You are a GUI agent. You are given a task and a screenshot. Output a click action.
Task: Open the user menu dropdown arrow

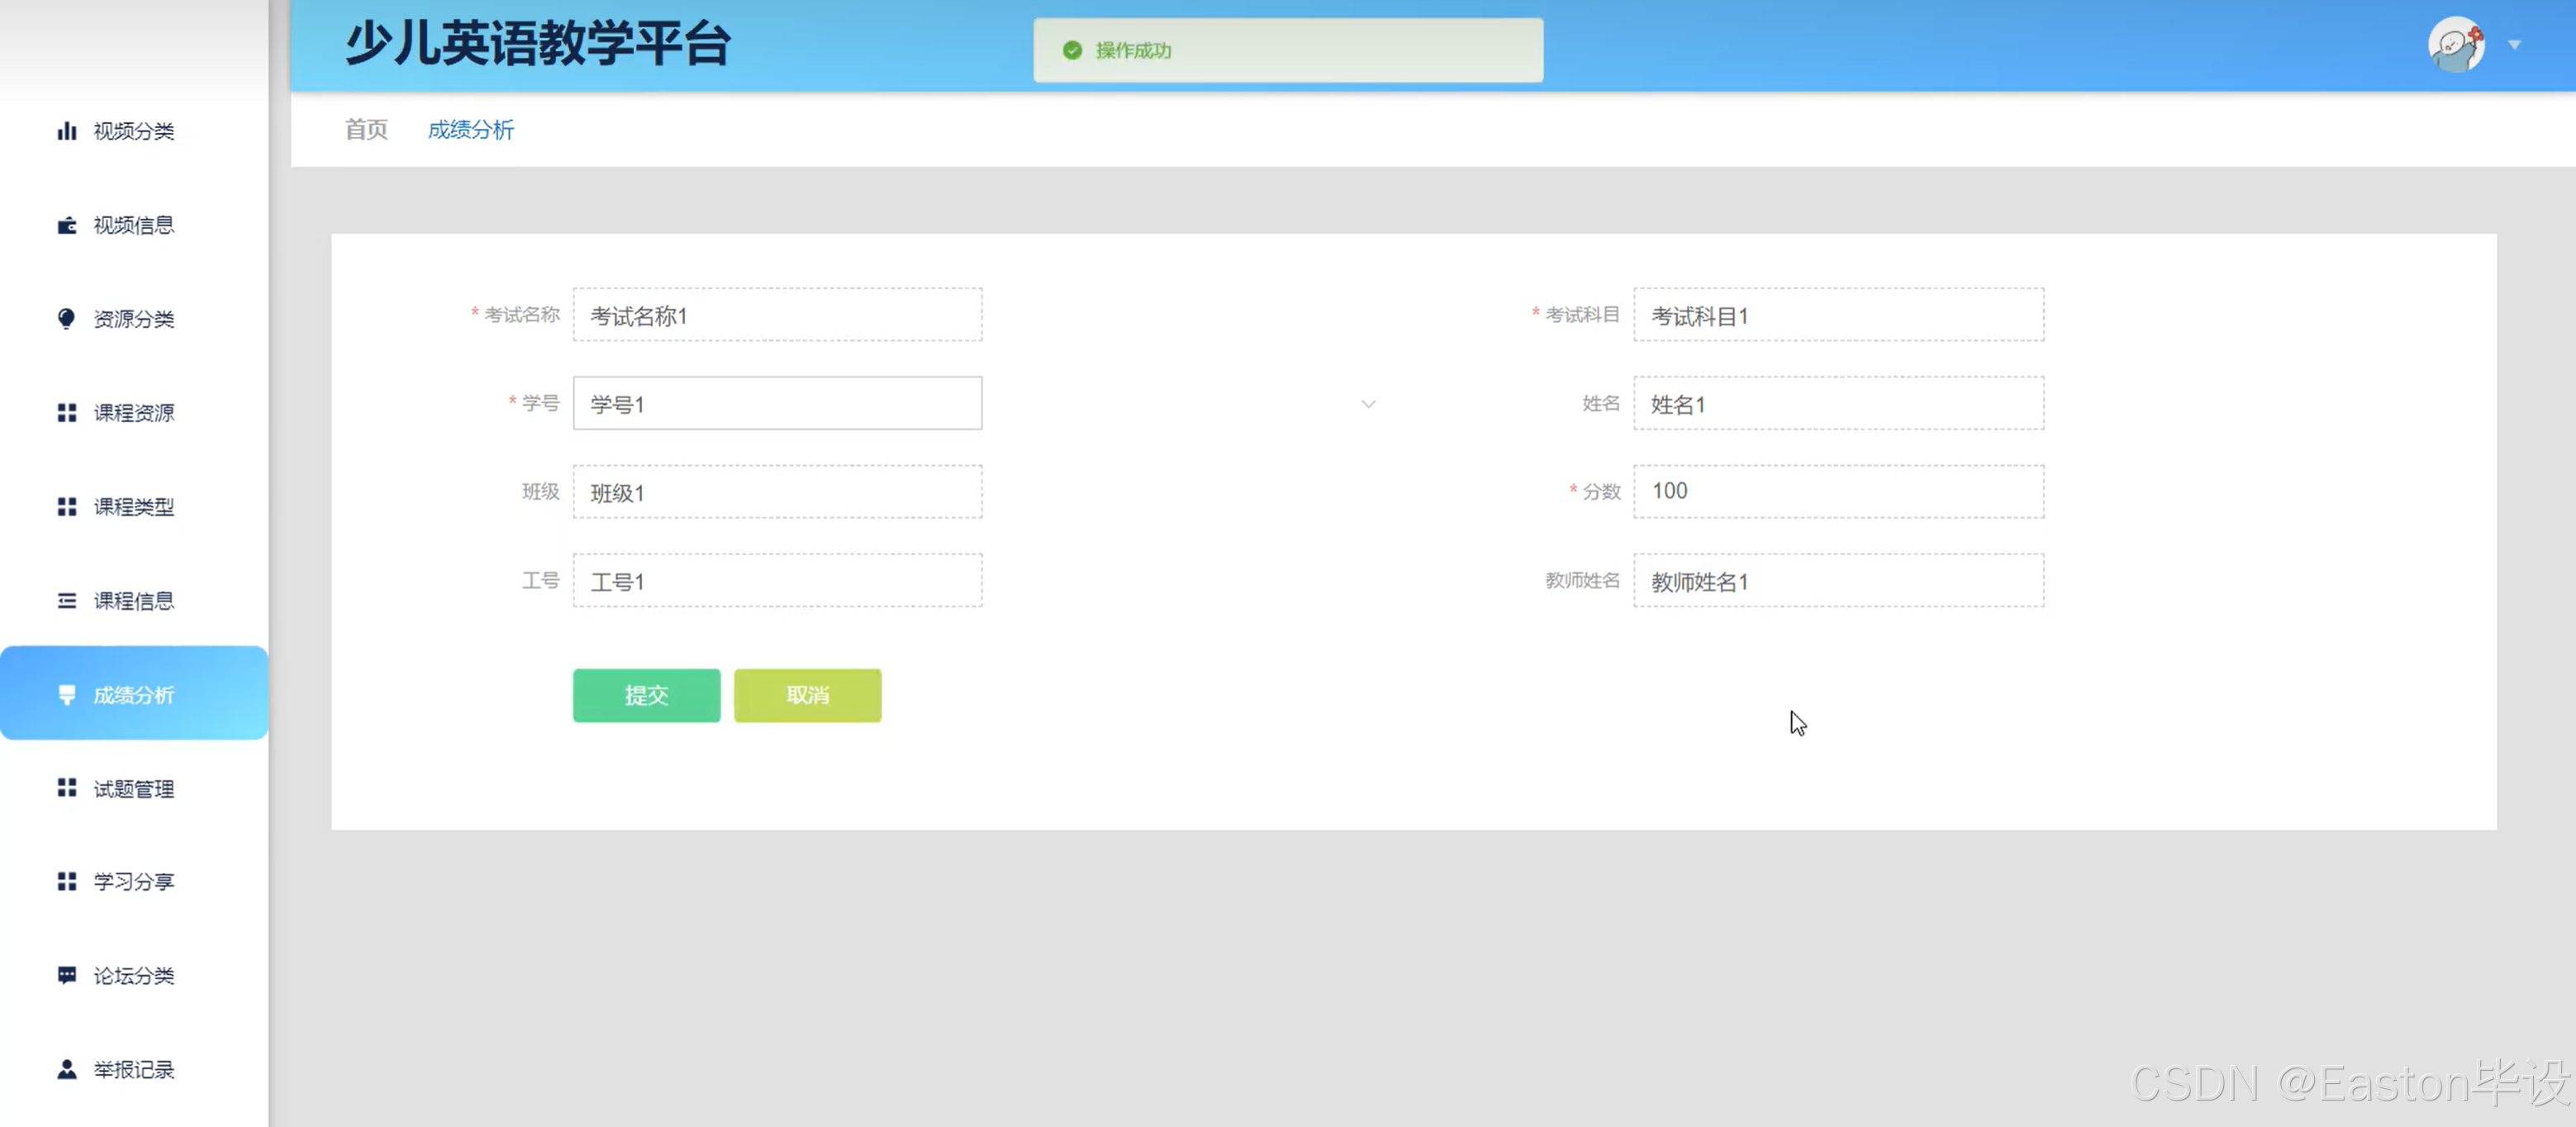2514,45
